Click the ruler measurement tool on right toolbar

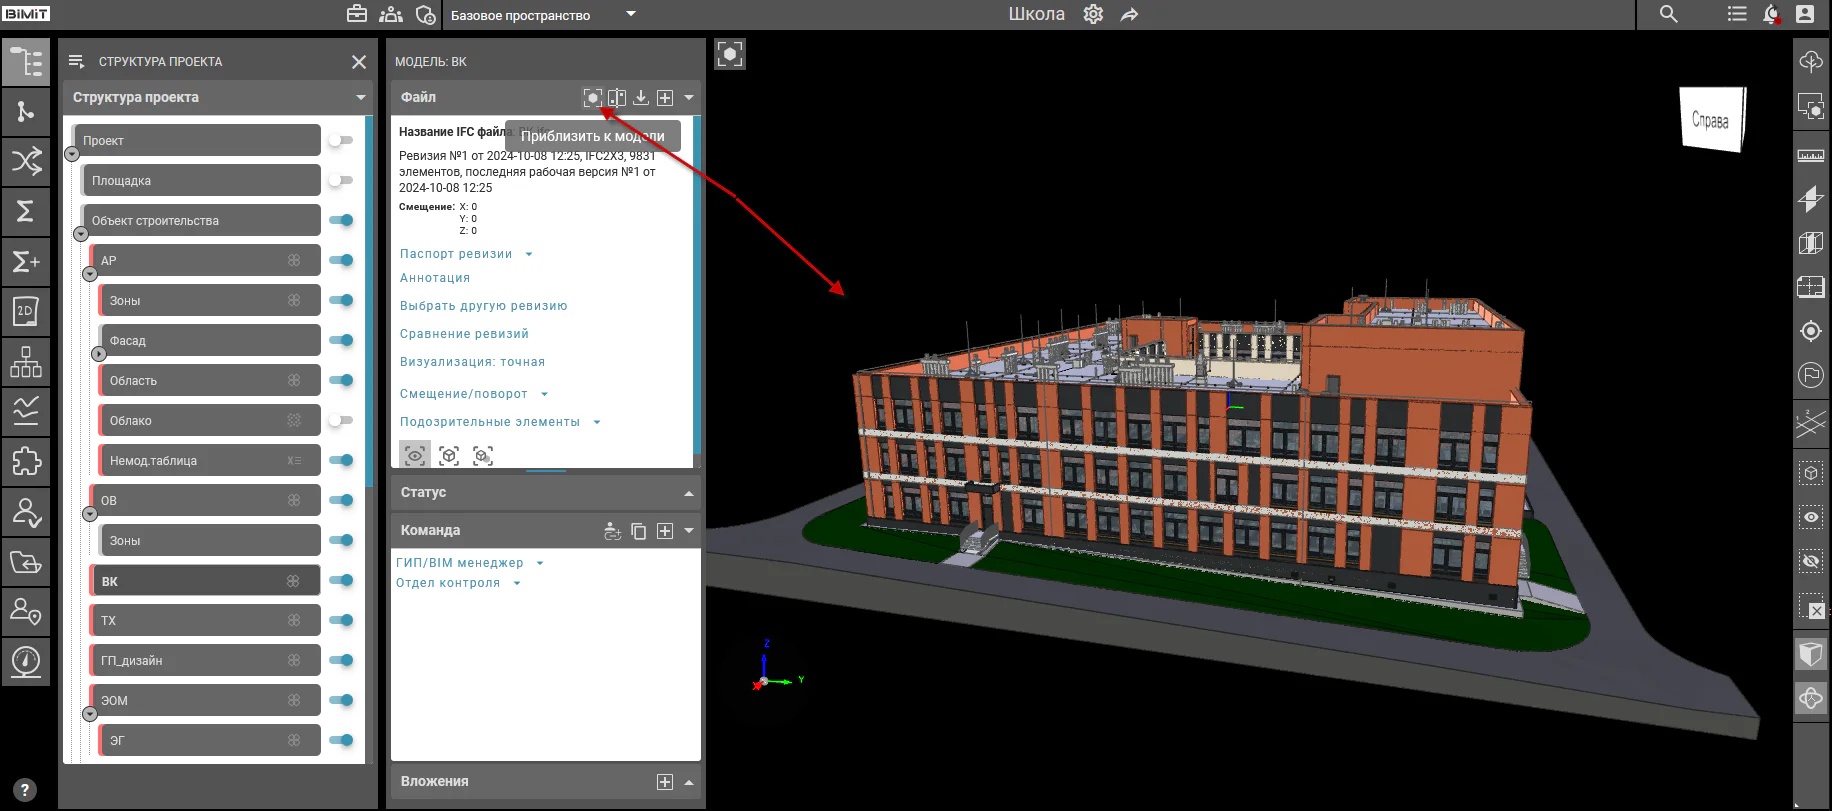(1811, 156)
